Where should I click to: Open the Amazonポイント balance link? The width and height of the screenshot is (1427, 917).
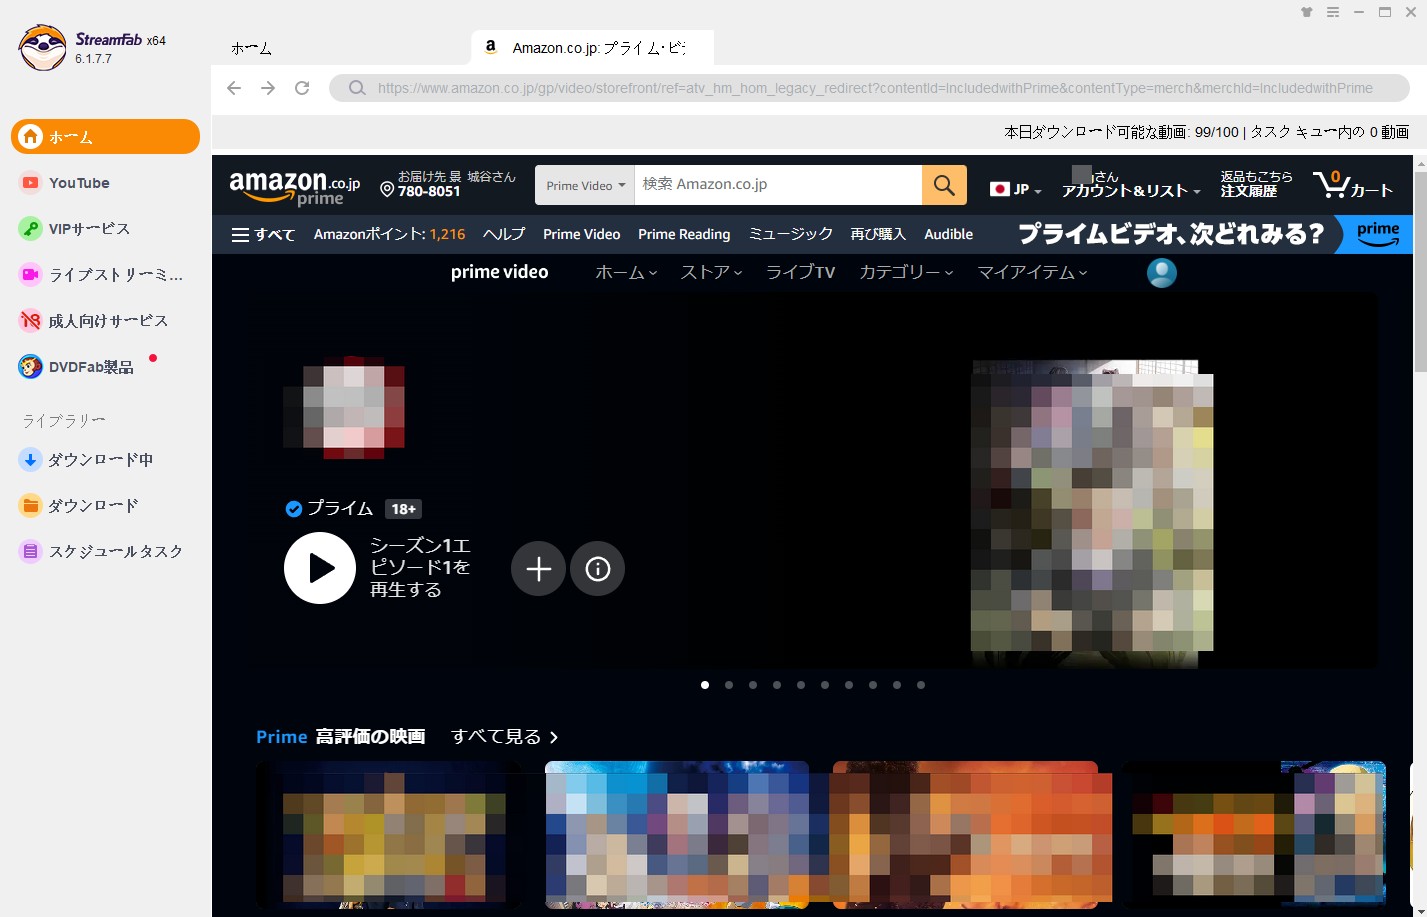click(389, 234)
